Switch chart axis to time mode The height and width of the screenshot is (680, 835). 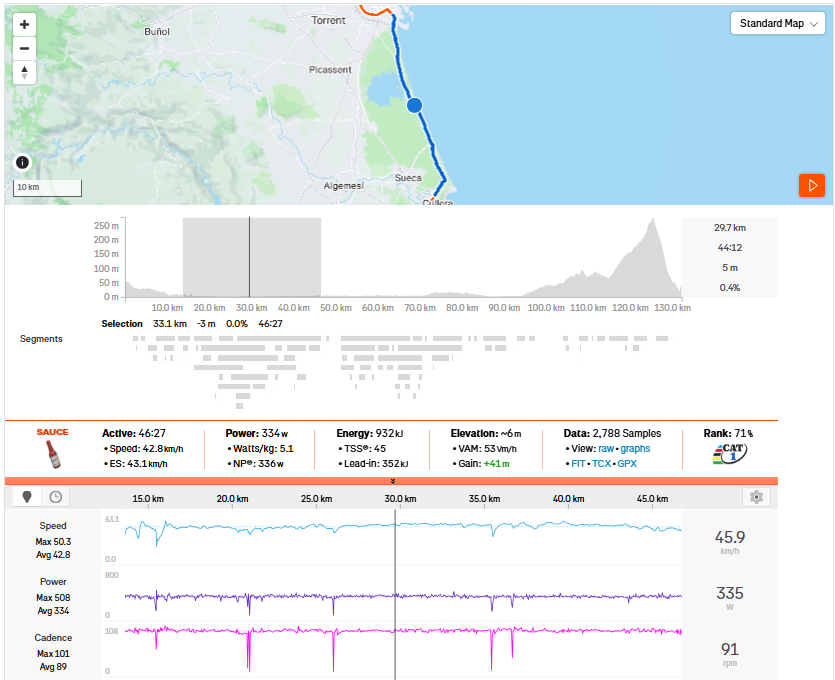[x=55, y=497]
